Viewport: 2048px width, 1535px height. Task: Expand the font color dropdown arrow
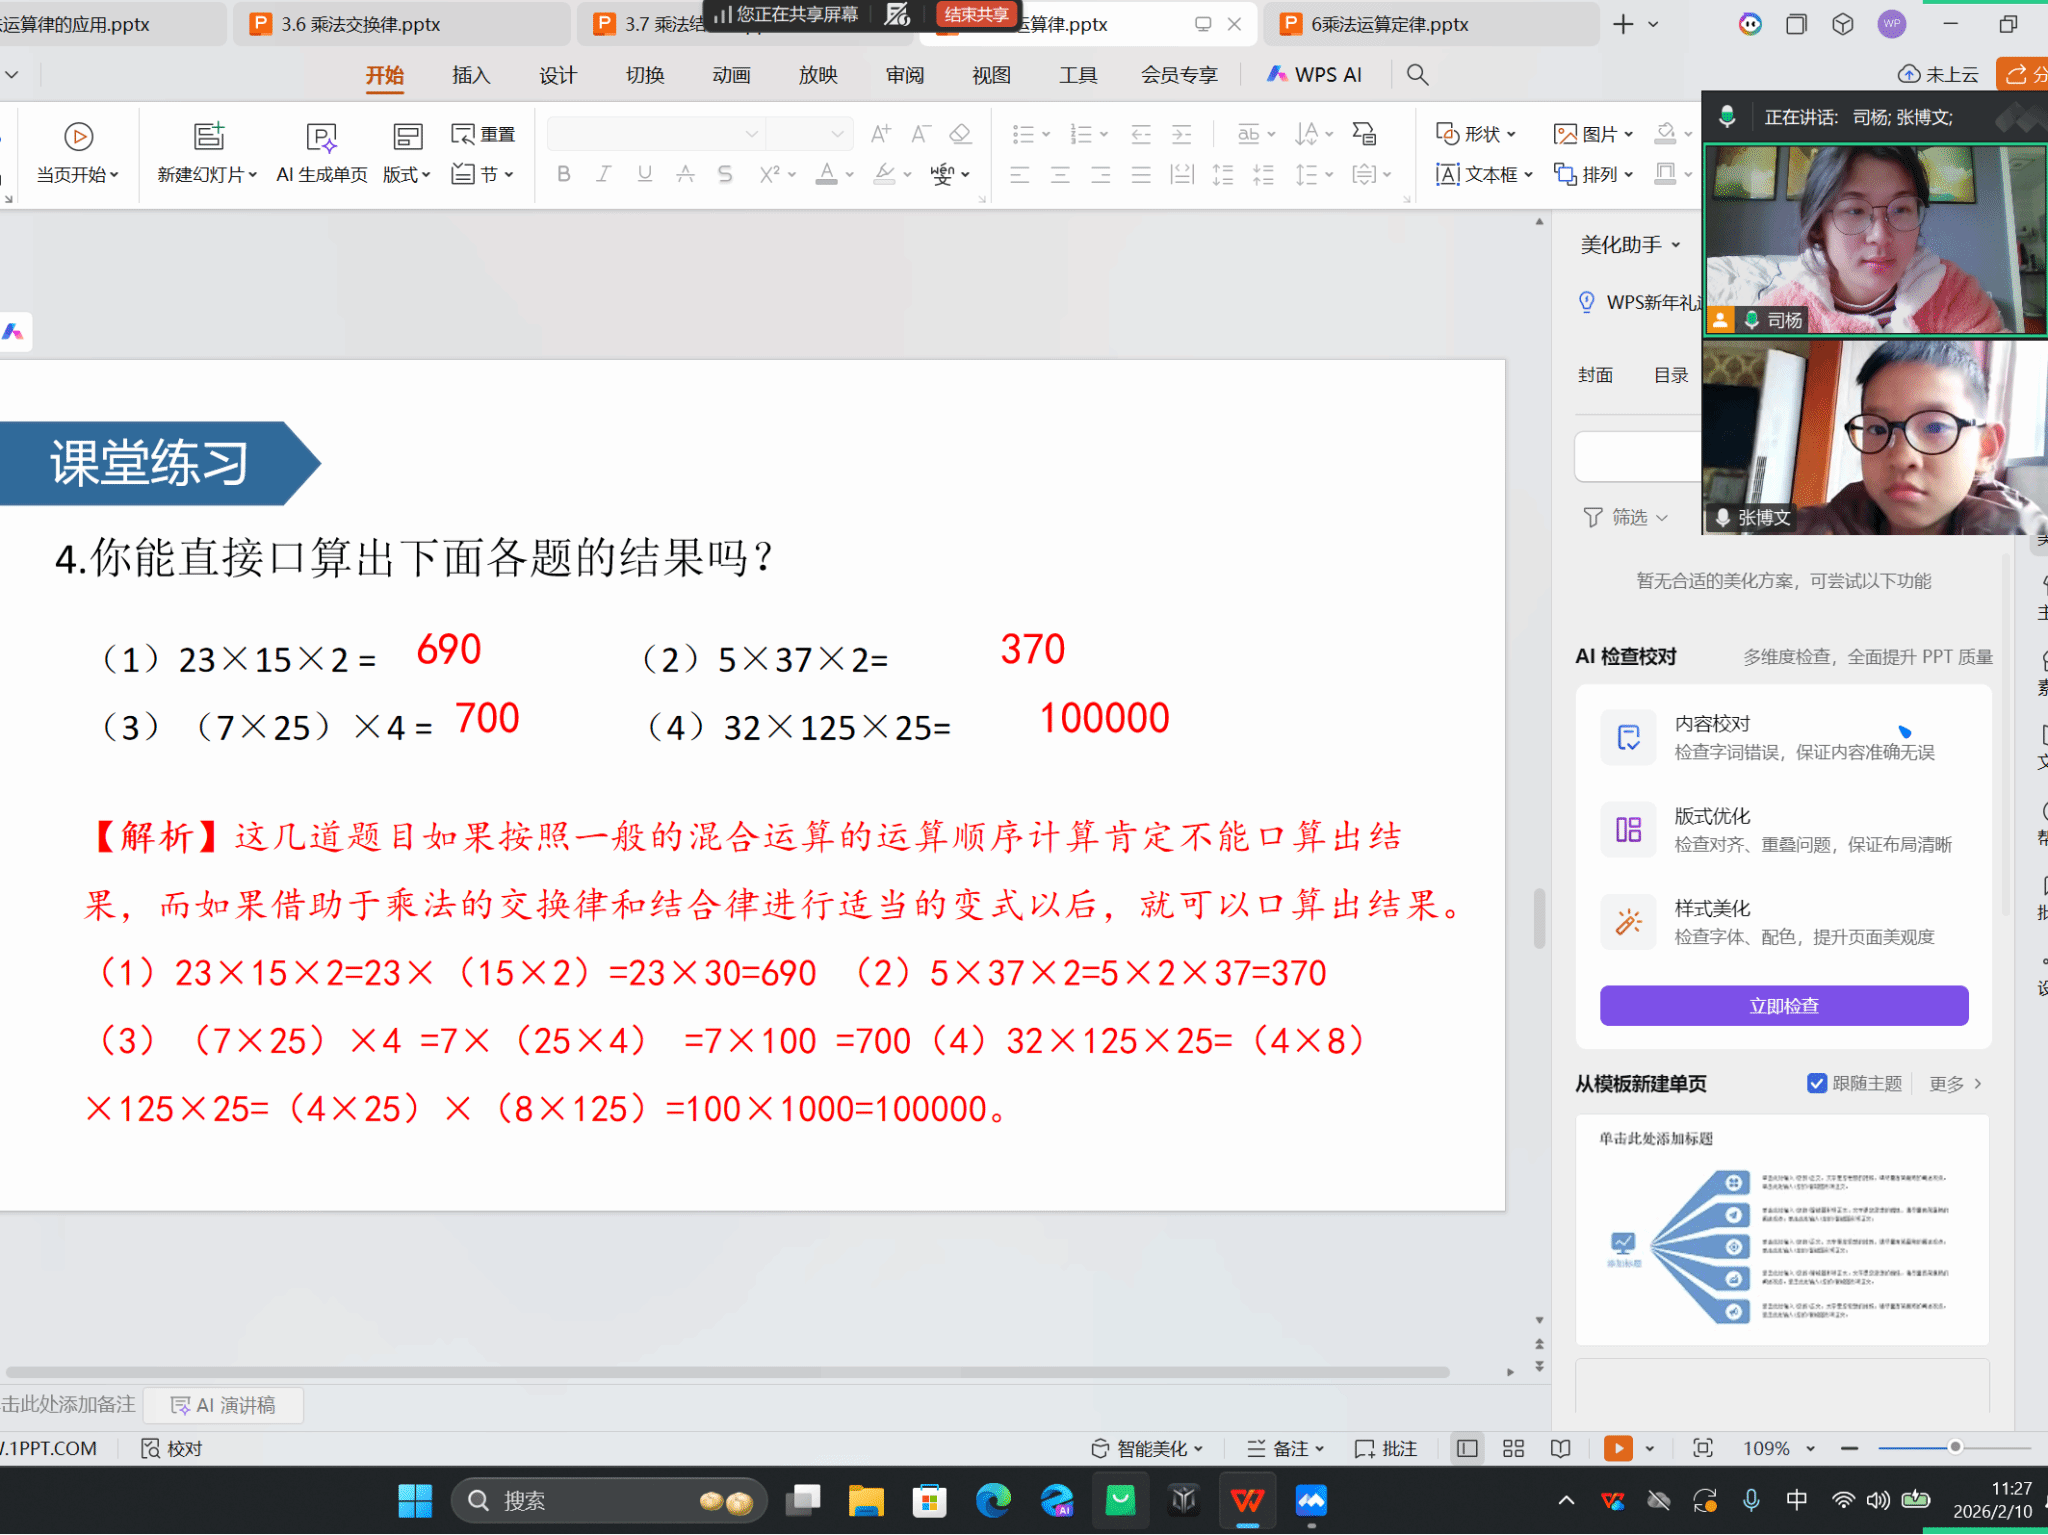[x=850, y=175]
